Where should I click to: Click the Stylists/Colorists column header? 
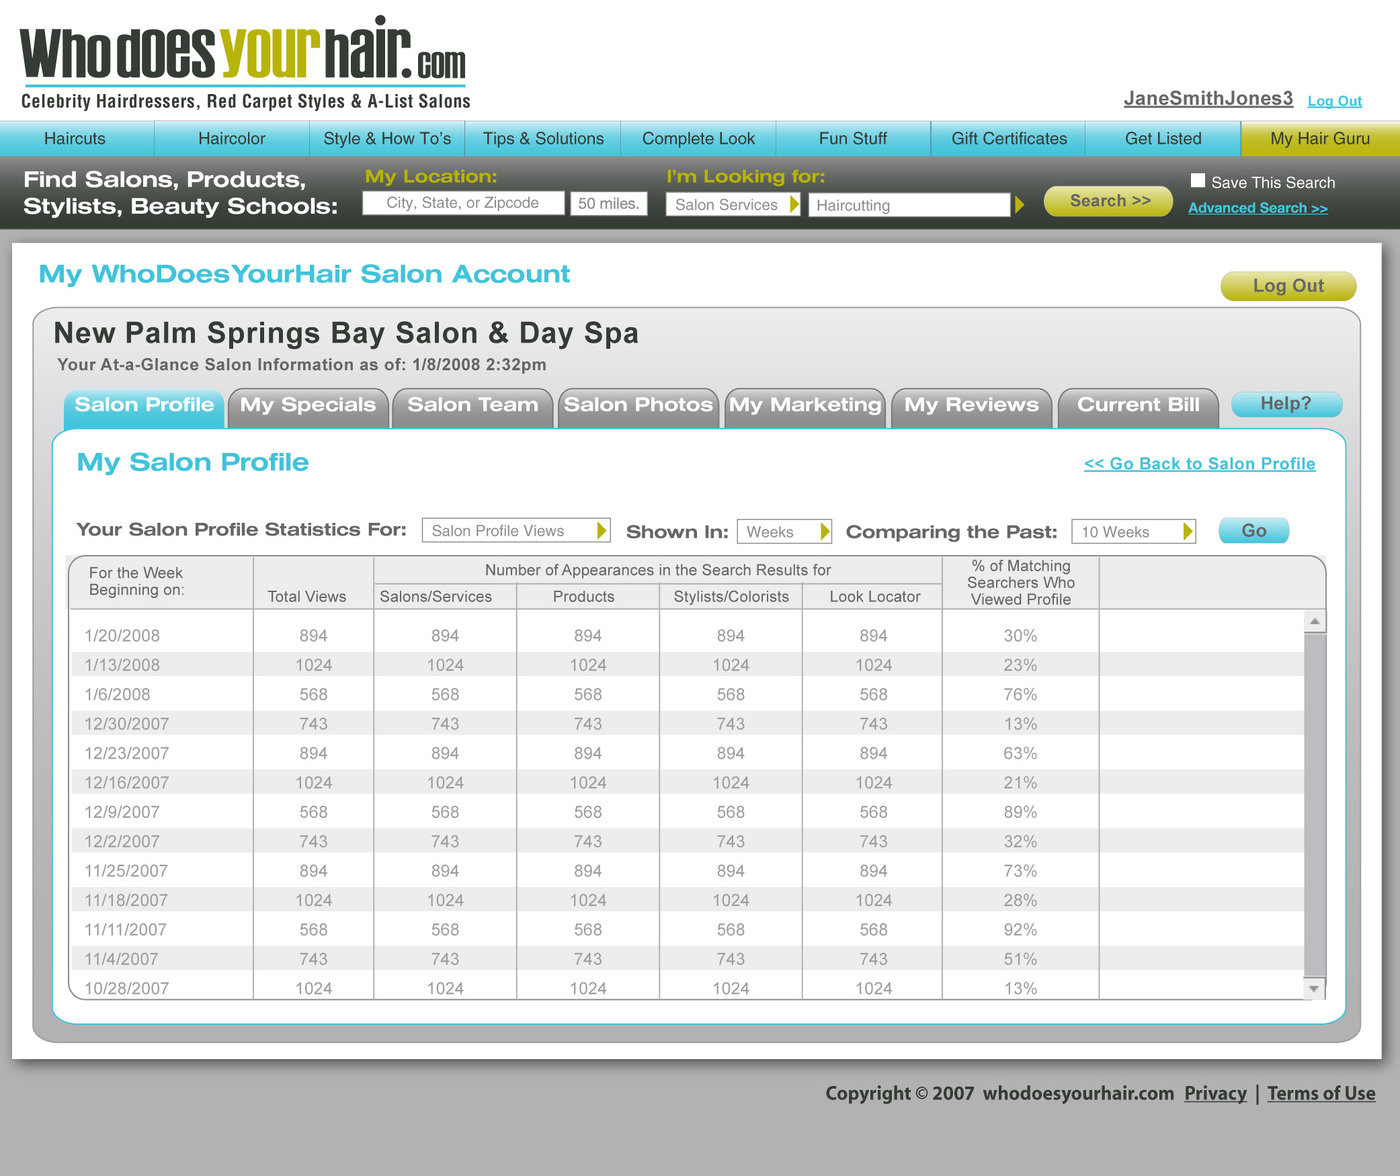731,596
